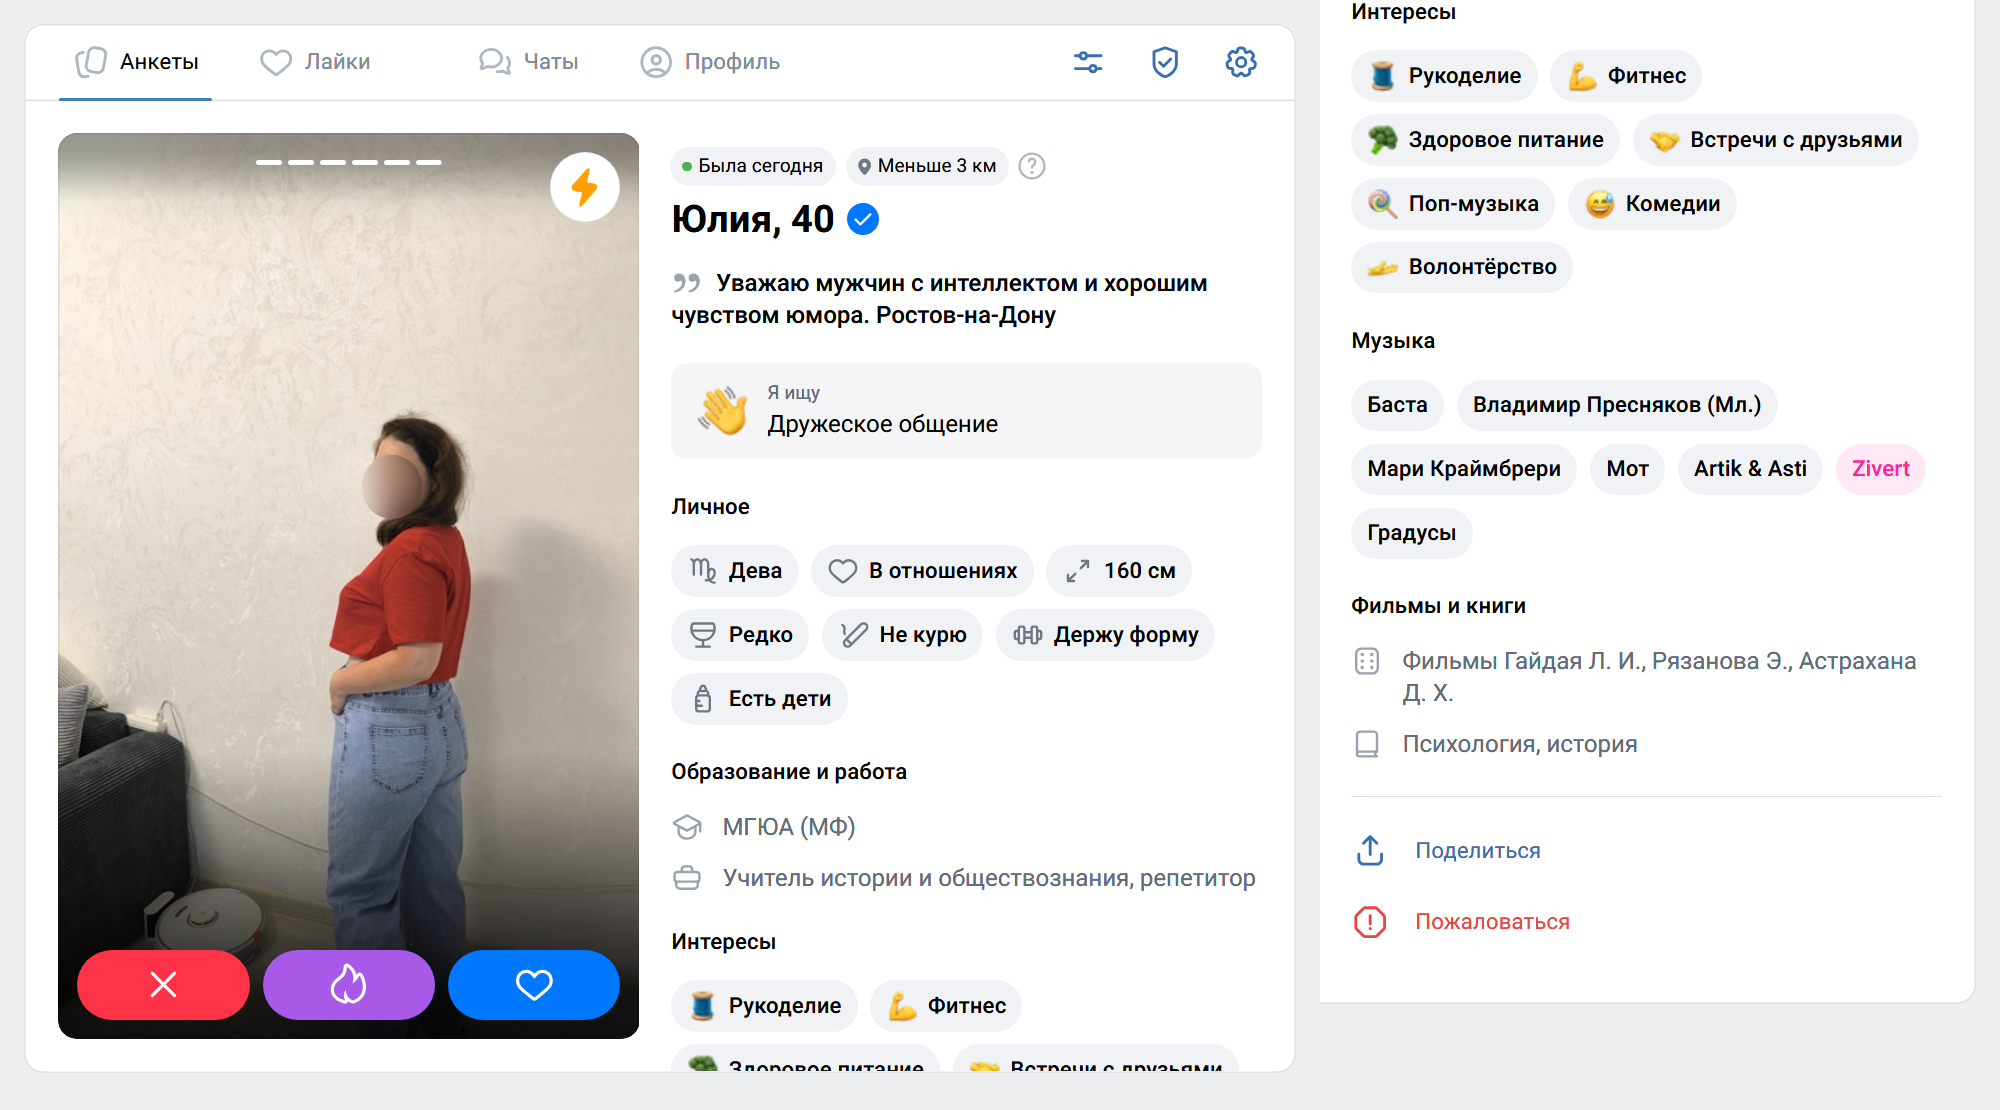
Task: Click the Меньше 3 км distance chip
Action: [x=927, y=166]
